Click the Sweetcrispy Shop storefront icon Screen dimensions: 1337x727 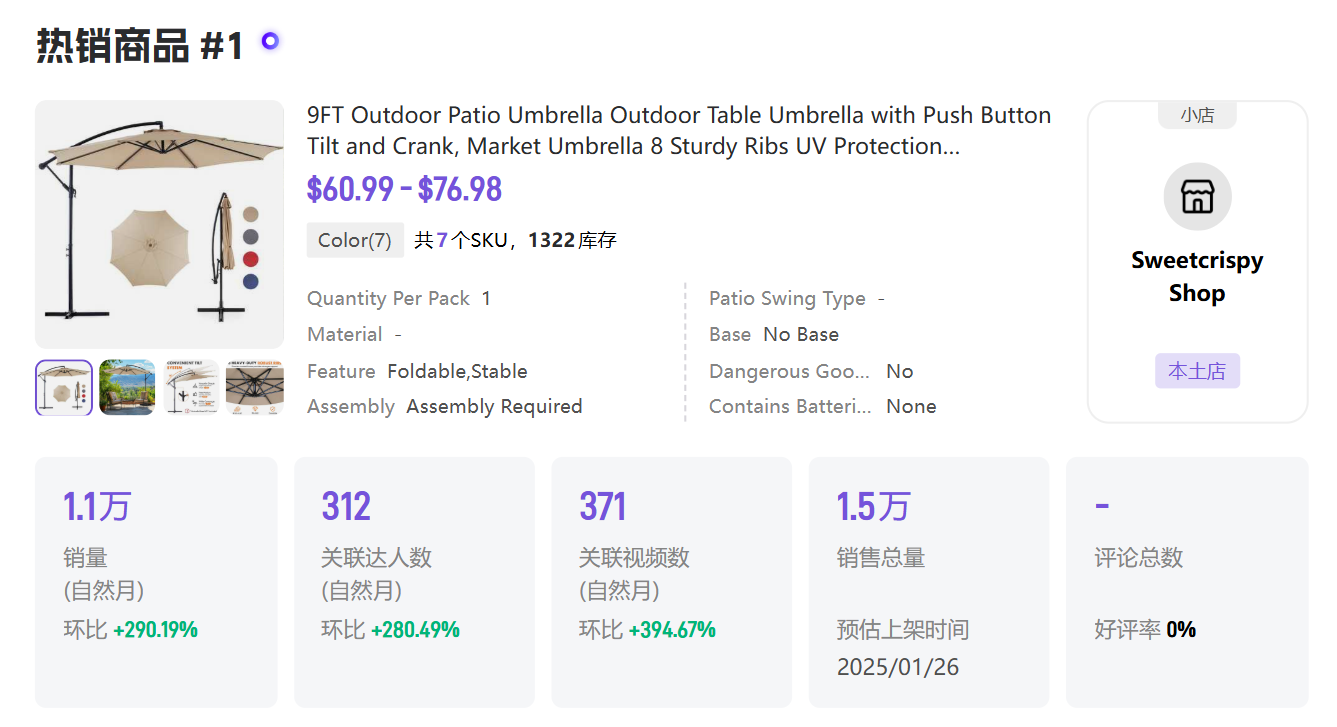coord(1197,197)
